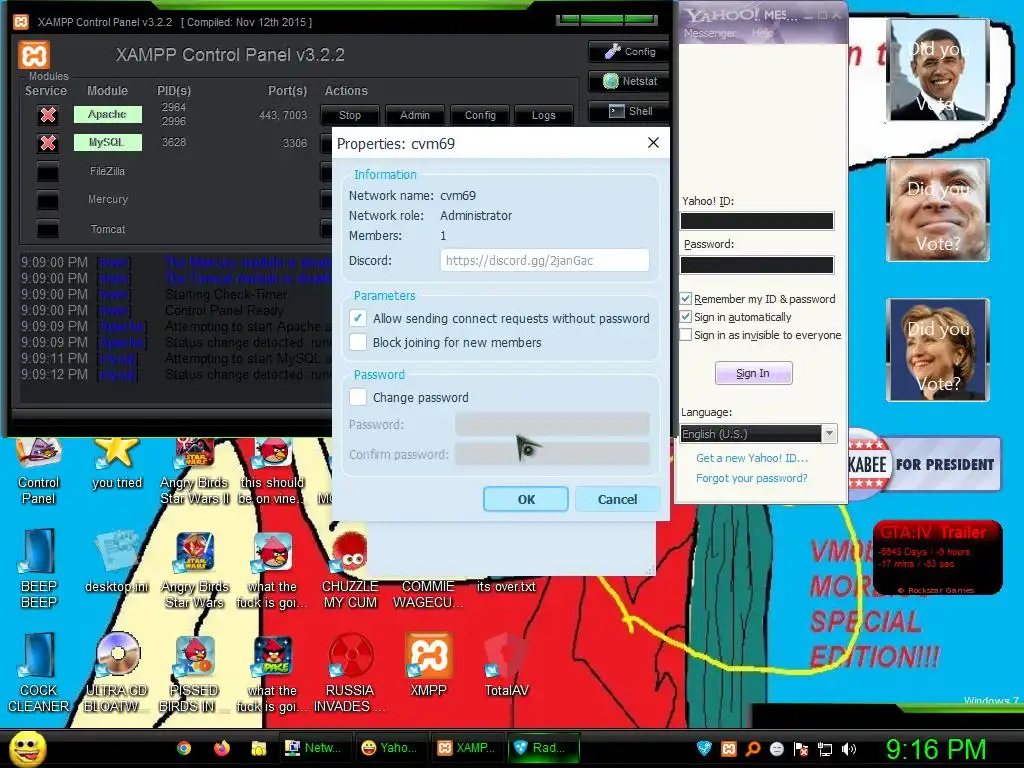
Task: Click the Radmin shield tray icon
Action: (x=704, y=748)
